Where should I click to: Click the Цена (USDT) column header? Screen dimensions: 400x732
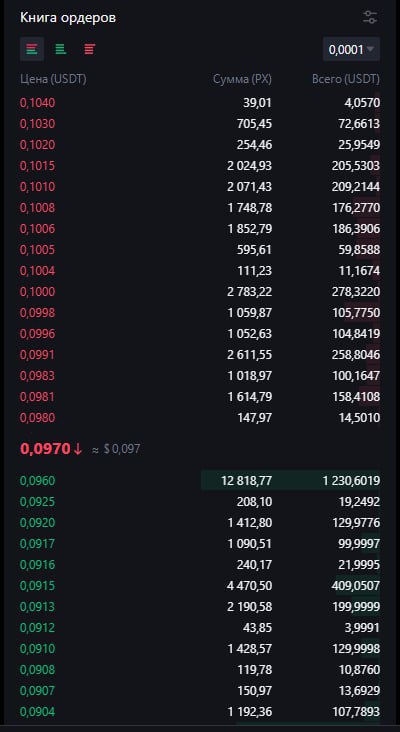pyautogui.click(x=53, y=79)
